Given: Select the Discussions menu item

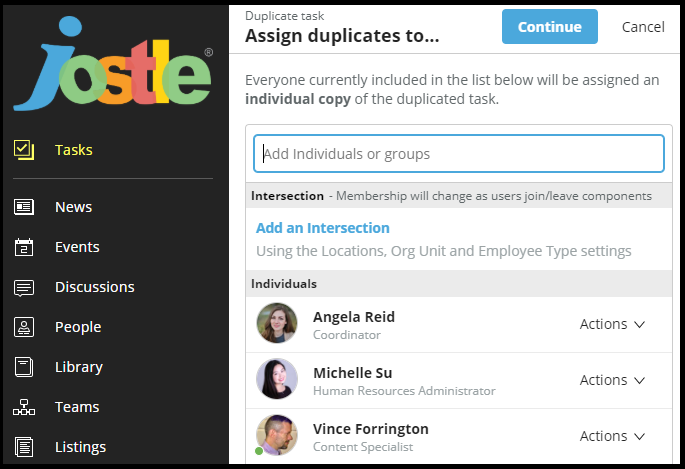Looking at the screenshot, I should (x=94, y=287).
